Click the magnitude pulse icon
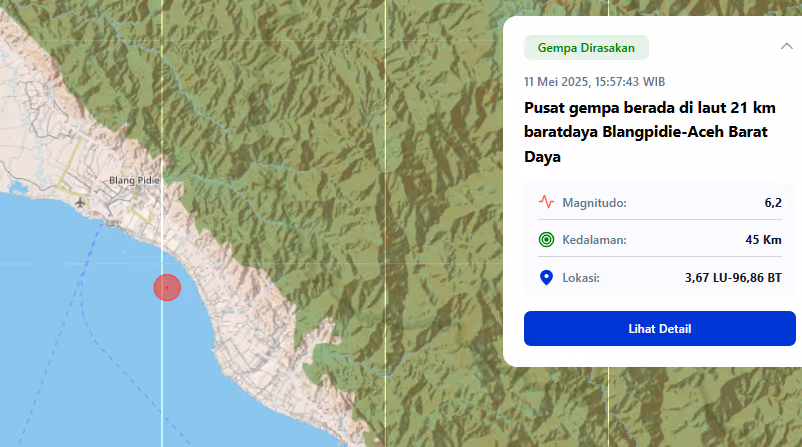 tap(546, 202)
